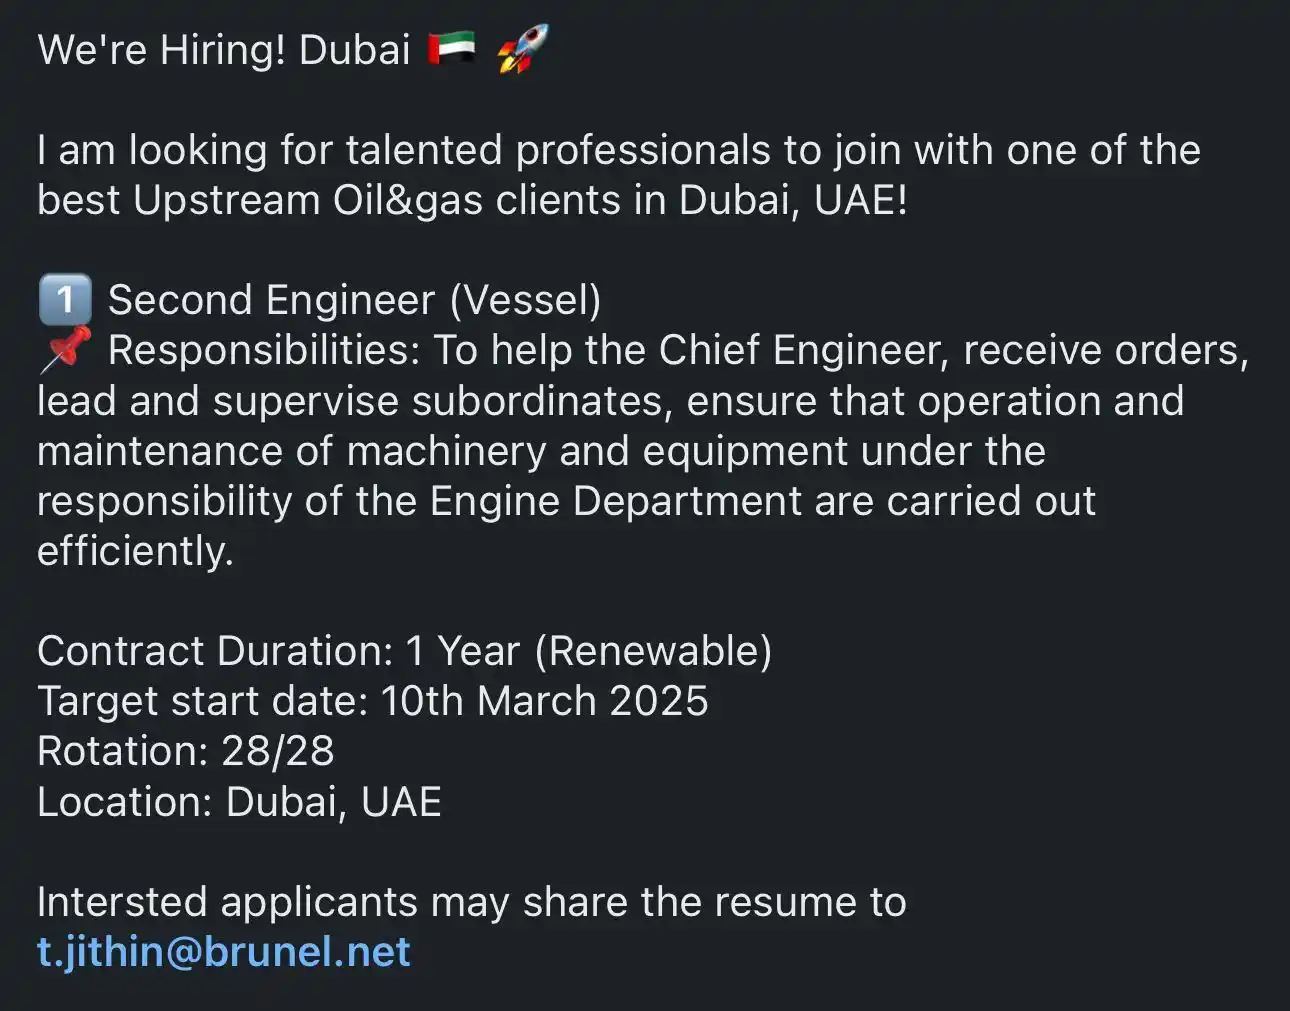Click the red pushpin emoji
Viewport: 1290px width, 1011px height.
[x=65, y=349]
